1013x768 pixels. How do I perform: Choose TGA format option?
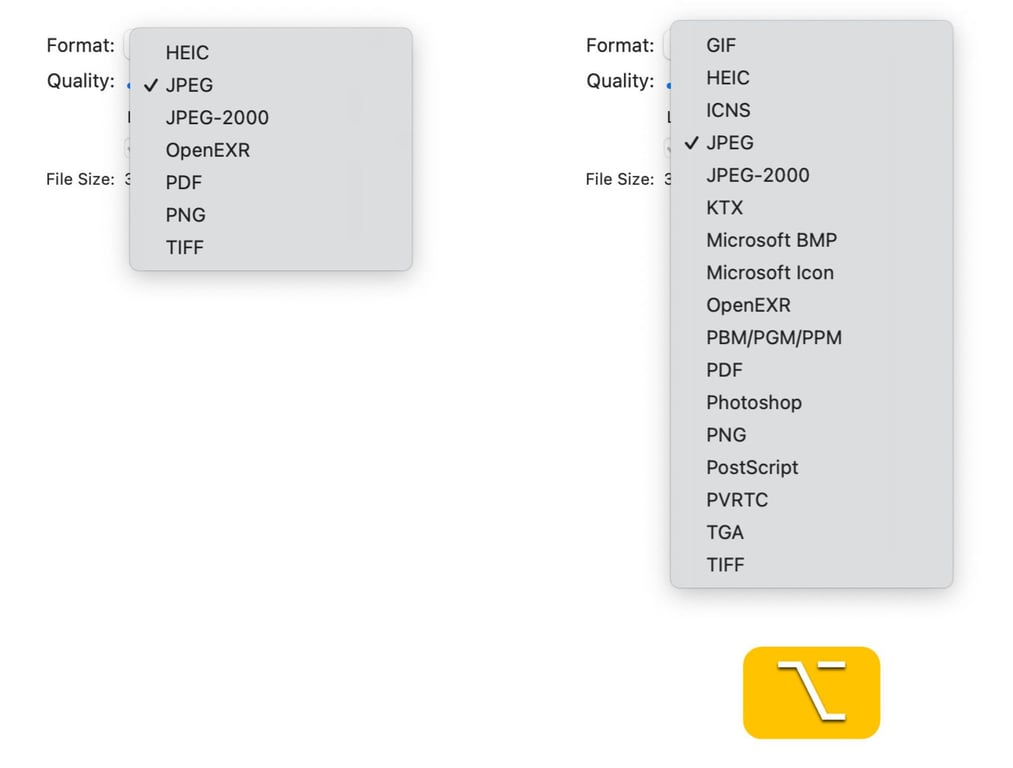811,532
